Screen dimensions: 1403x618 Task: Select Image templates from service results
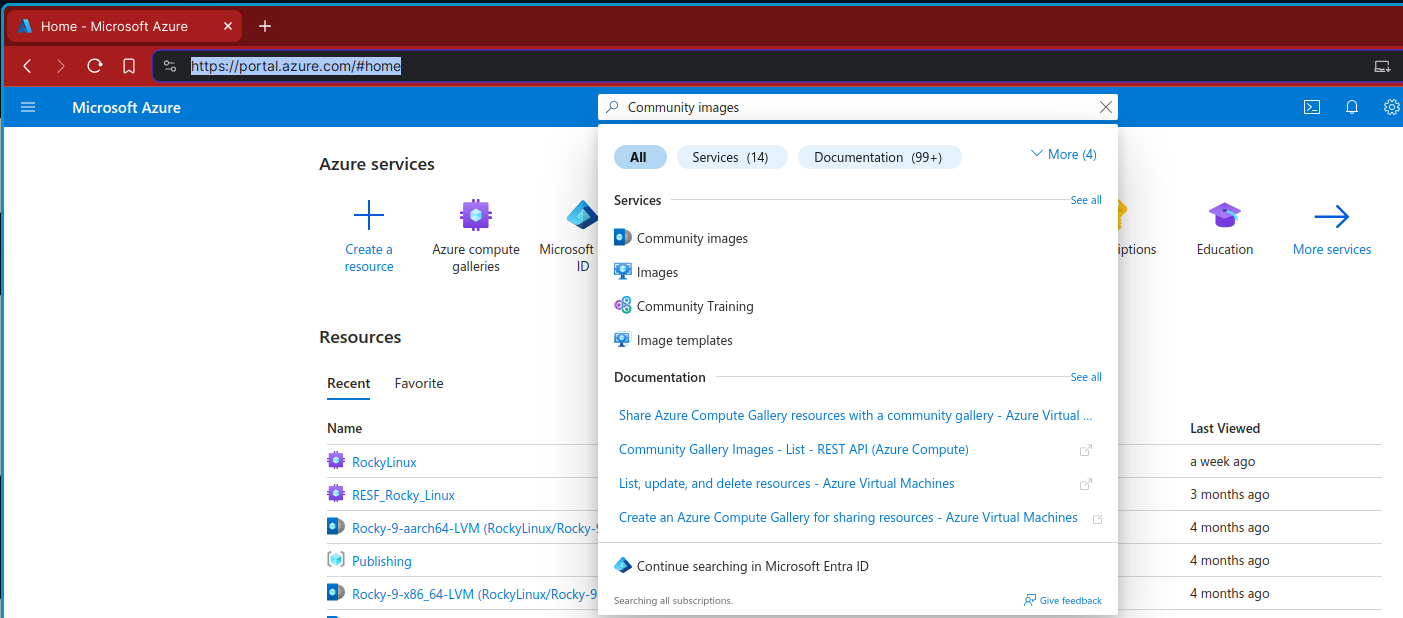pyautogui.click(x=684, y=340)
